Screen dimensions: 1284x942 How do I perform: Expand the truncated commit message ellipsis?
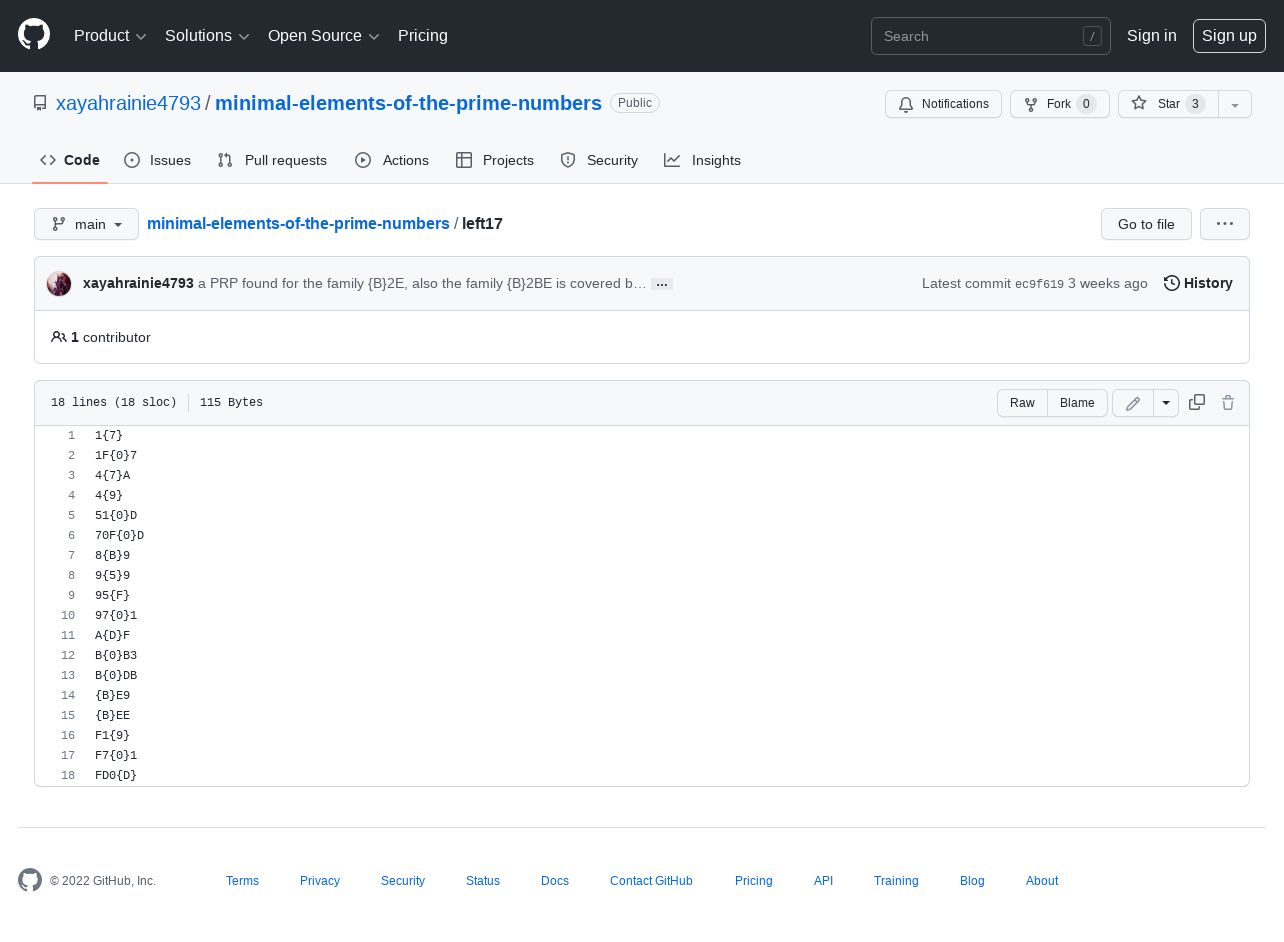click(x=662, y=285)
